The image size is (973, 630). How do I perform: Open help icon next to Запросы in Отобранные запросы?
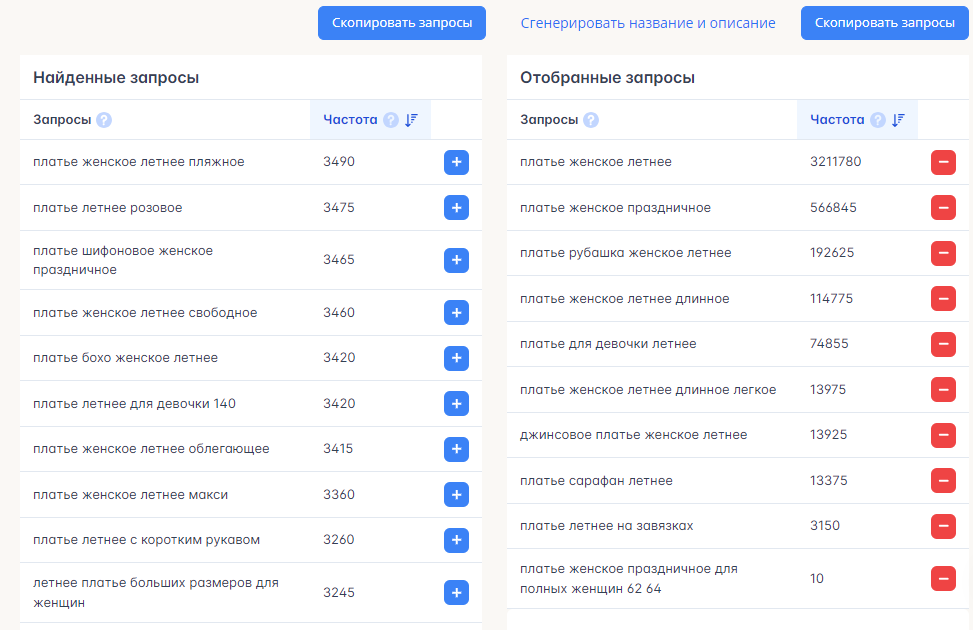pos(591,120)
